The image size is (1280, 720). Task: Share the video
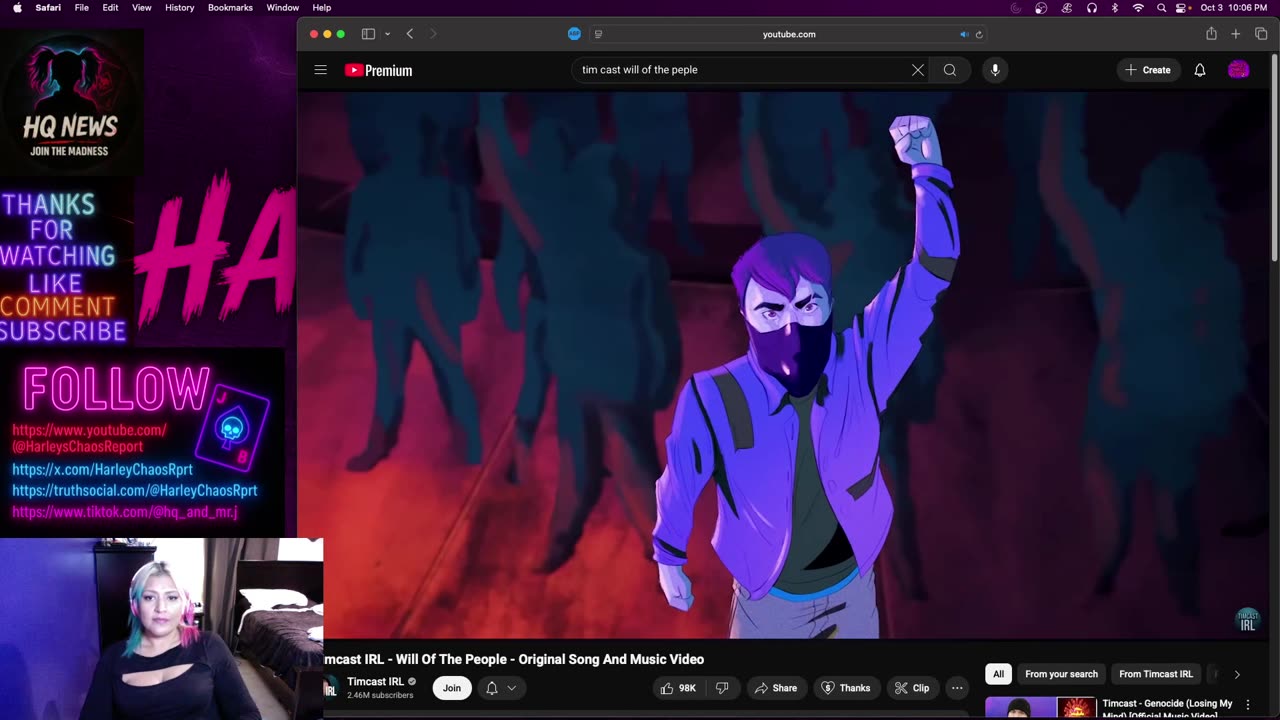(776, 688)
